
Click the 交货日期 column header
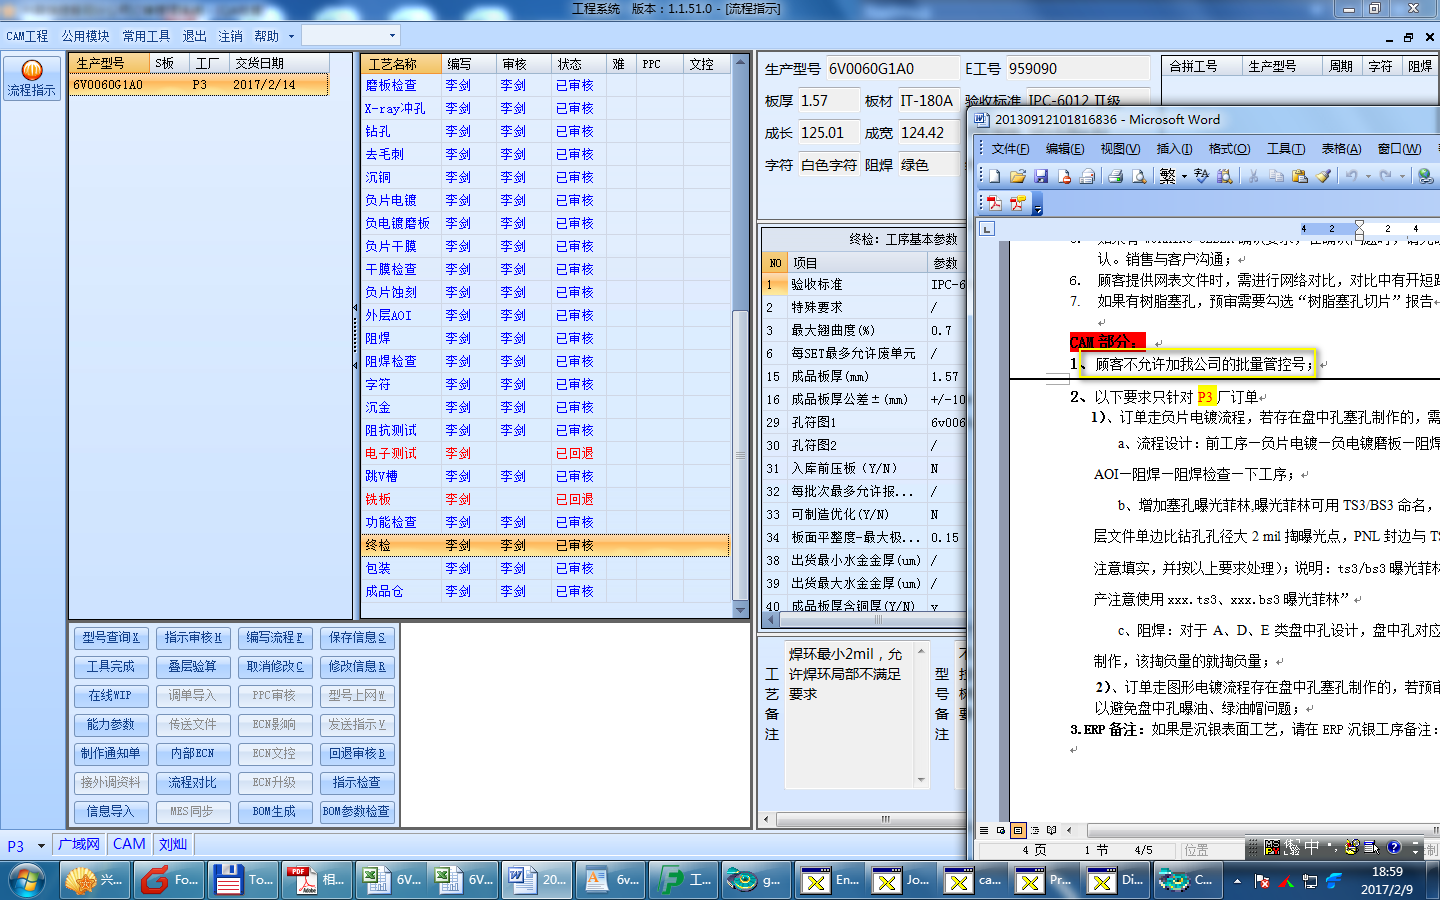pos(279,63)
